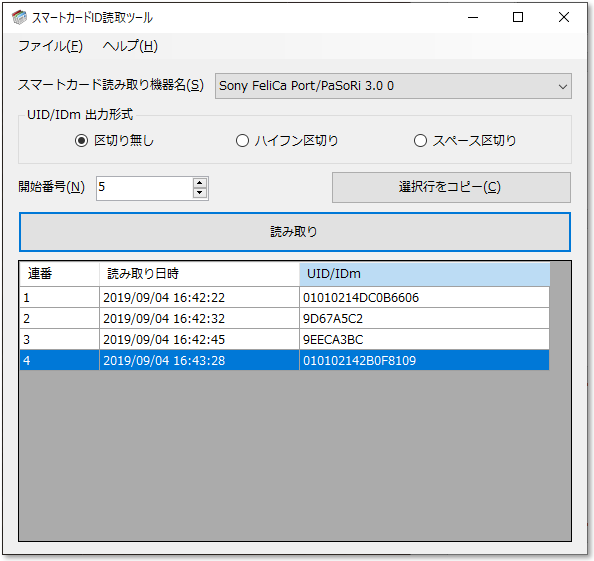Image resolution: width=594 pixels, height=561 pixels.
Task: Maximize the スマートカードID読取ツール window
Action: (518, 17)
